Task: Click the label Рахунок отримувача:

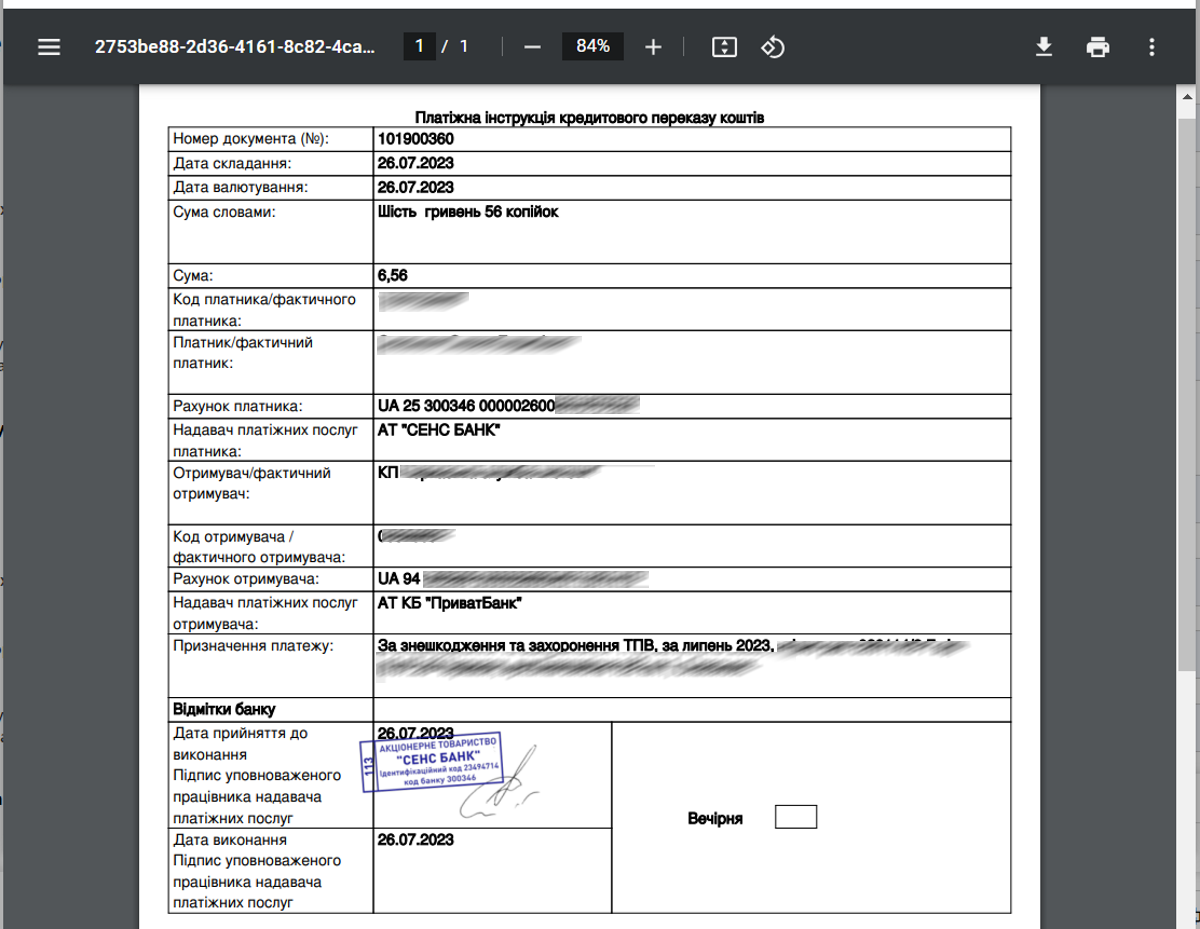Action: click(246, 579)
